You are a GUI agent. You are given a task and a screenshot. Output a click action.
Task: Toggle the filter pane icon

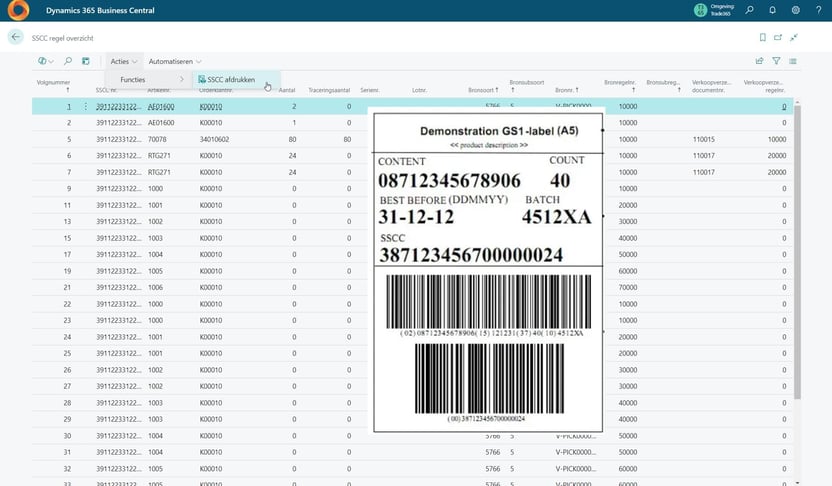click(x=776, y=61)
